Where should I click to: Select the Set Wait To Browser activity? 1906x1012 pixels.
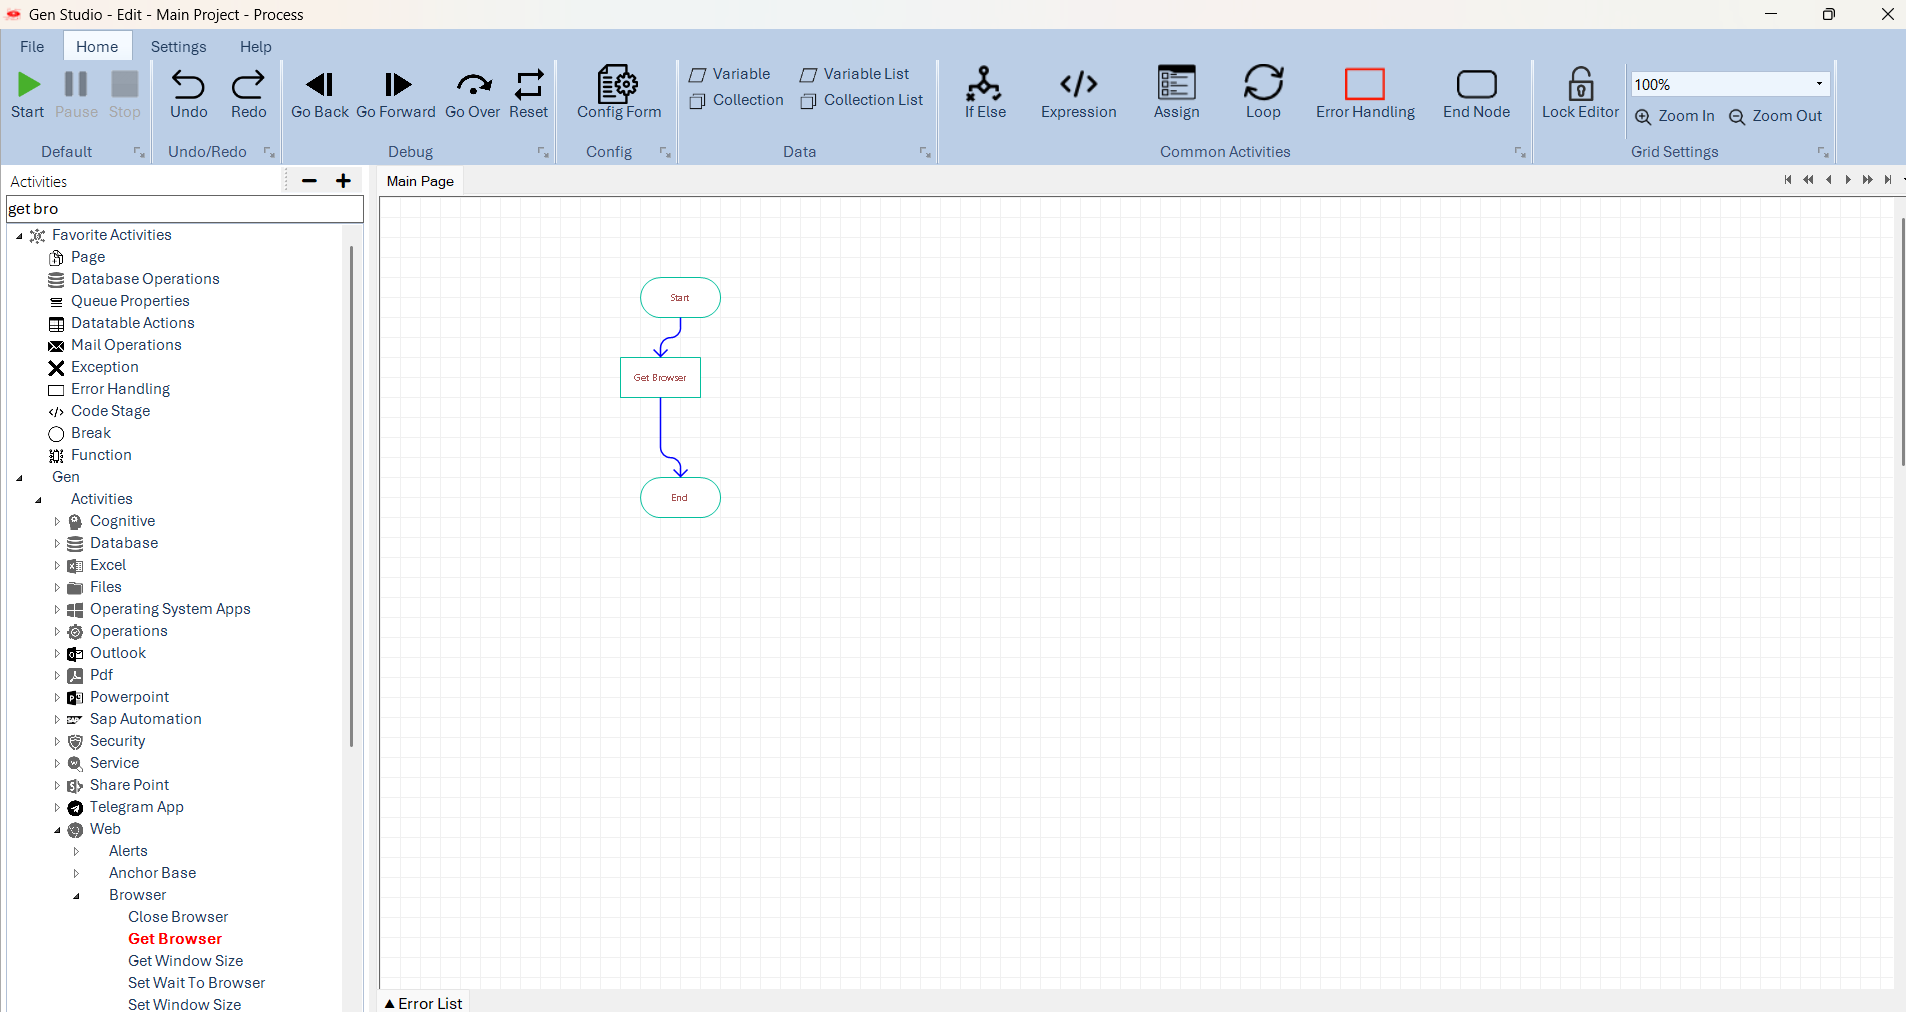(x=196, y=983)
